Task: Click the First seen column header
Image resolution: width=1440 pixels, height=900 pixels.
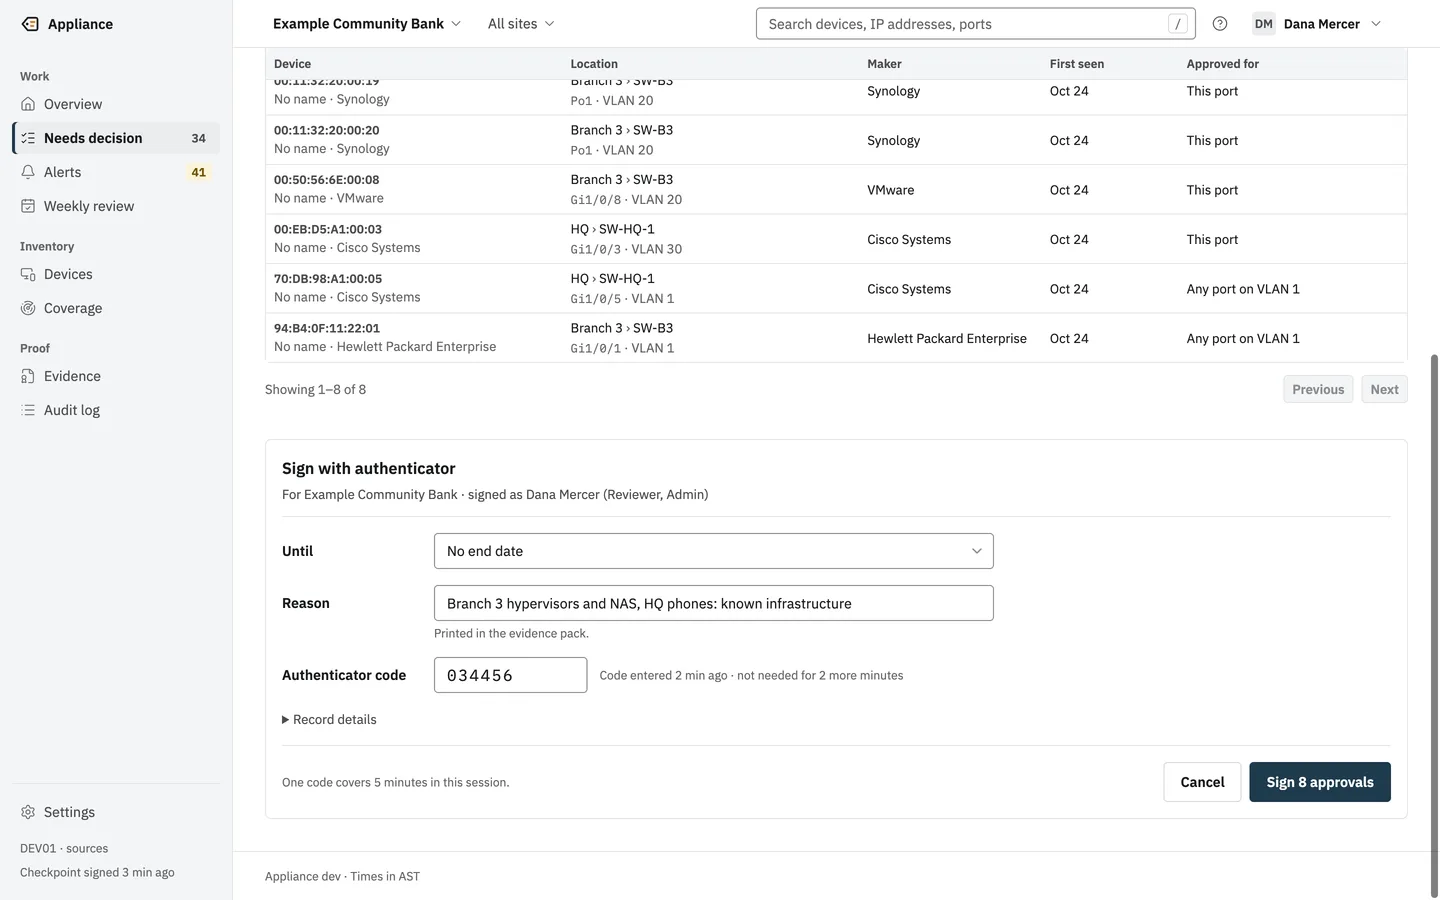Action: [x=1077, y=64]
